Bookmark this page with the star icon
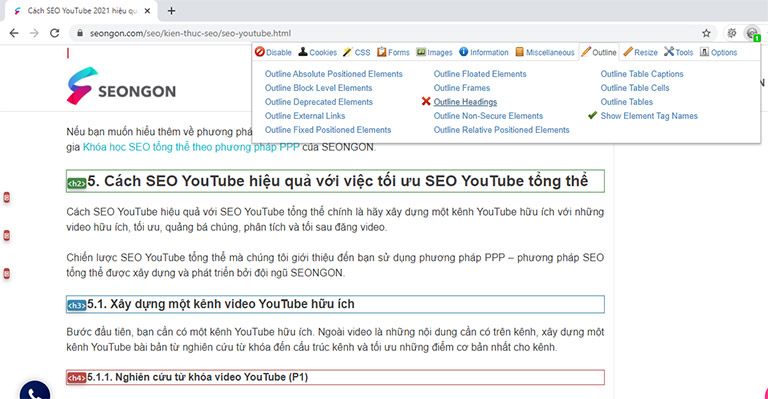768x399 pixels. [x=706, y=33]
